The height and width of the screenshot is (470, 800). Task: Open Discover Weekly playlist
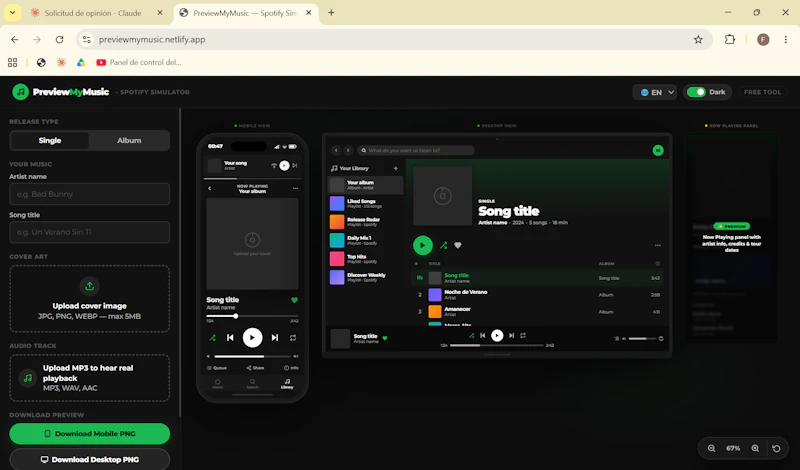pyautogui.click(x=365, y=277)
